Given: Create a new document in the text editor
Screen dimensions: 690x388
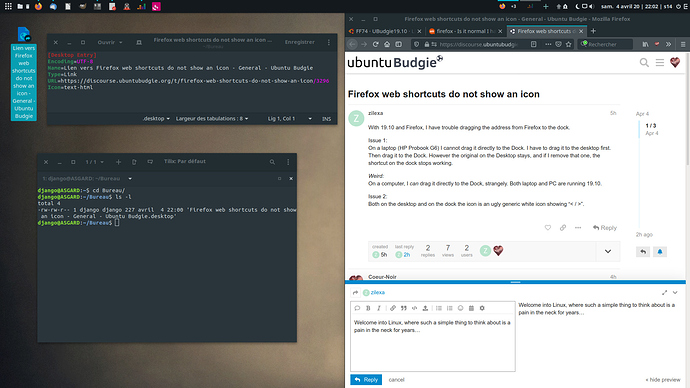Looking at the screenshot, I should 139,42.
